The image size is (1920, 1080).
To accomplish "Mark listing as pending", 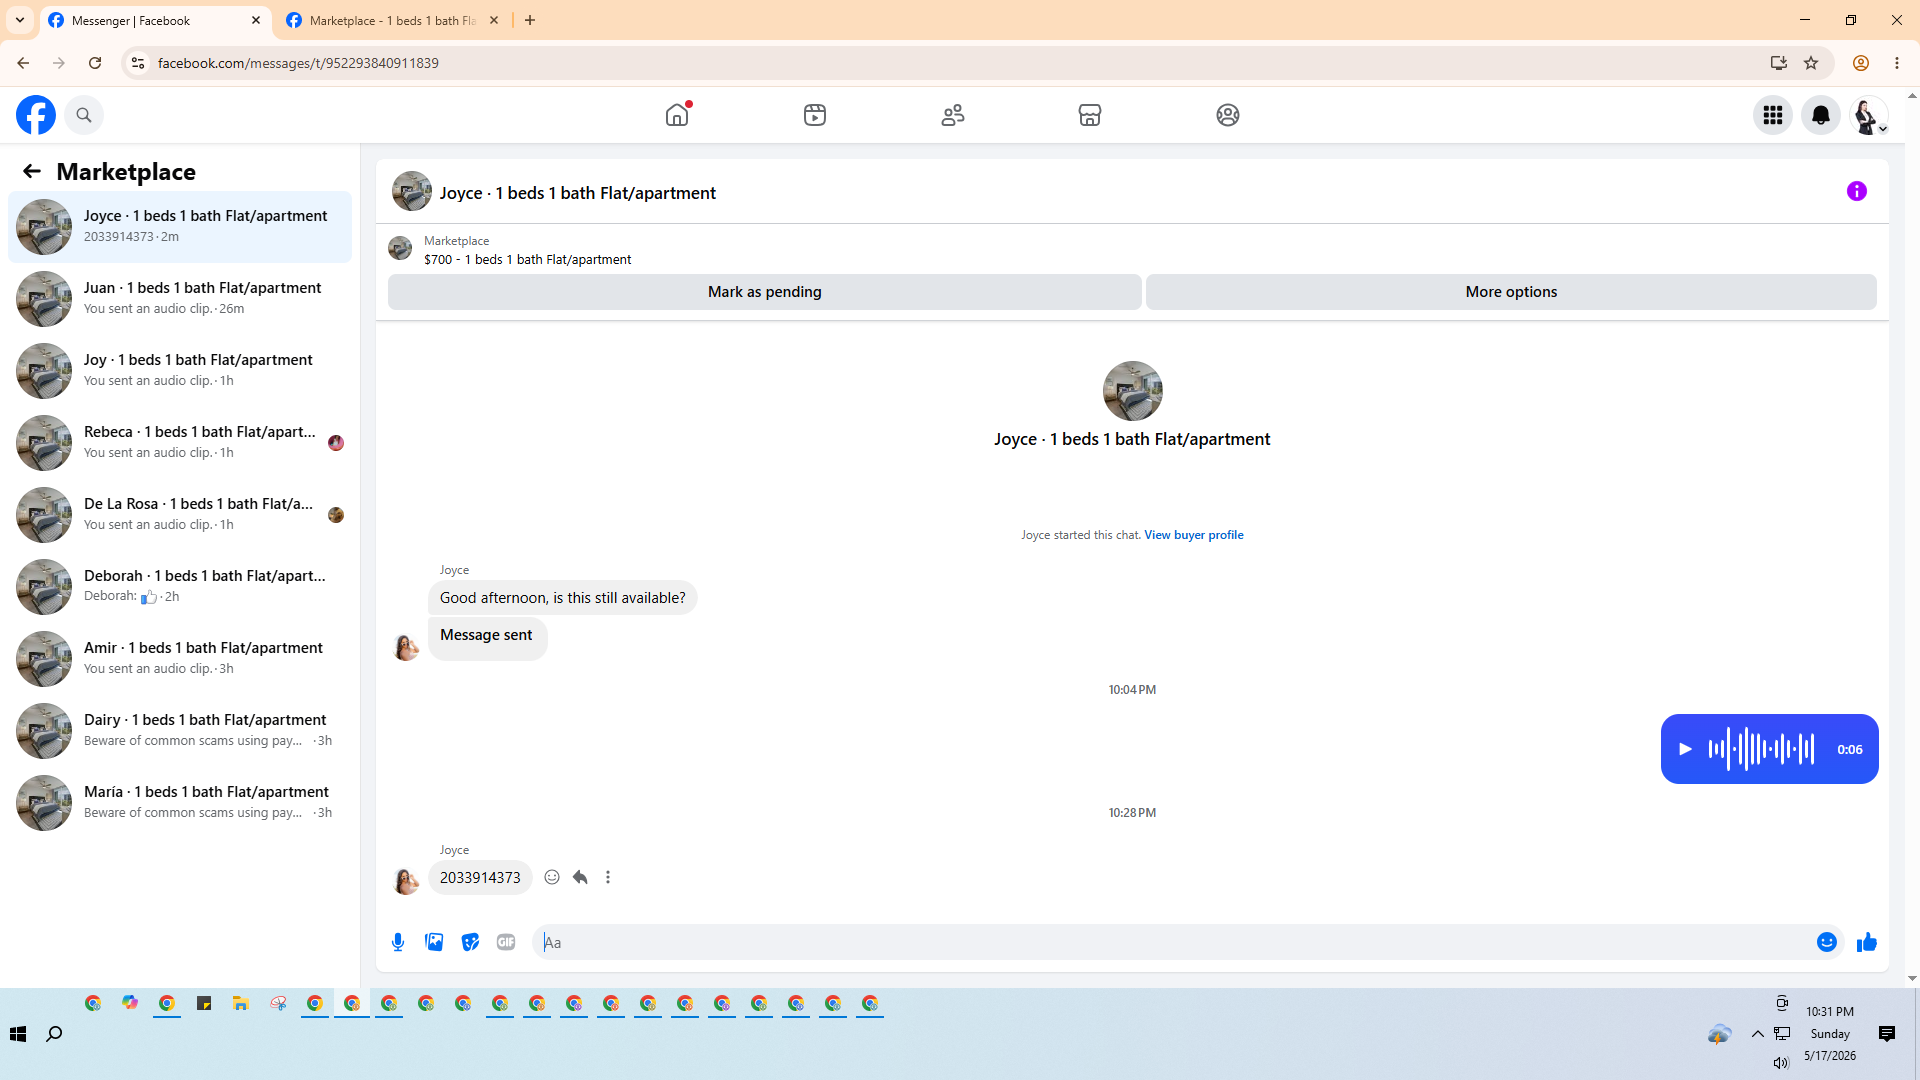I will tap(765, 292).
